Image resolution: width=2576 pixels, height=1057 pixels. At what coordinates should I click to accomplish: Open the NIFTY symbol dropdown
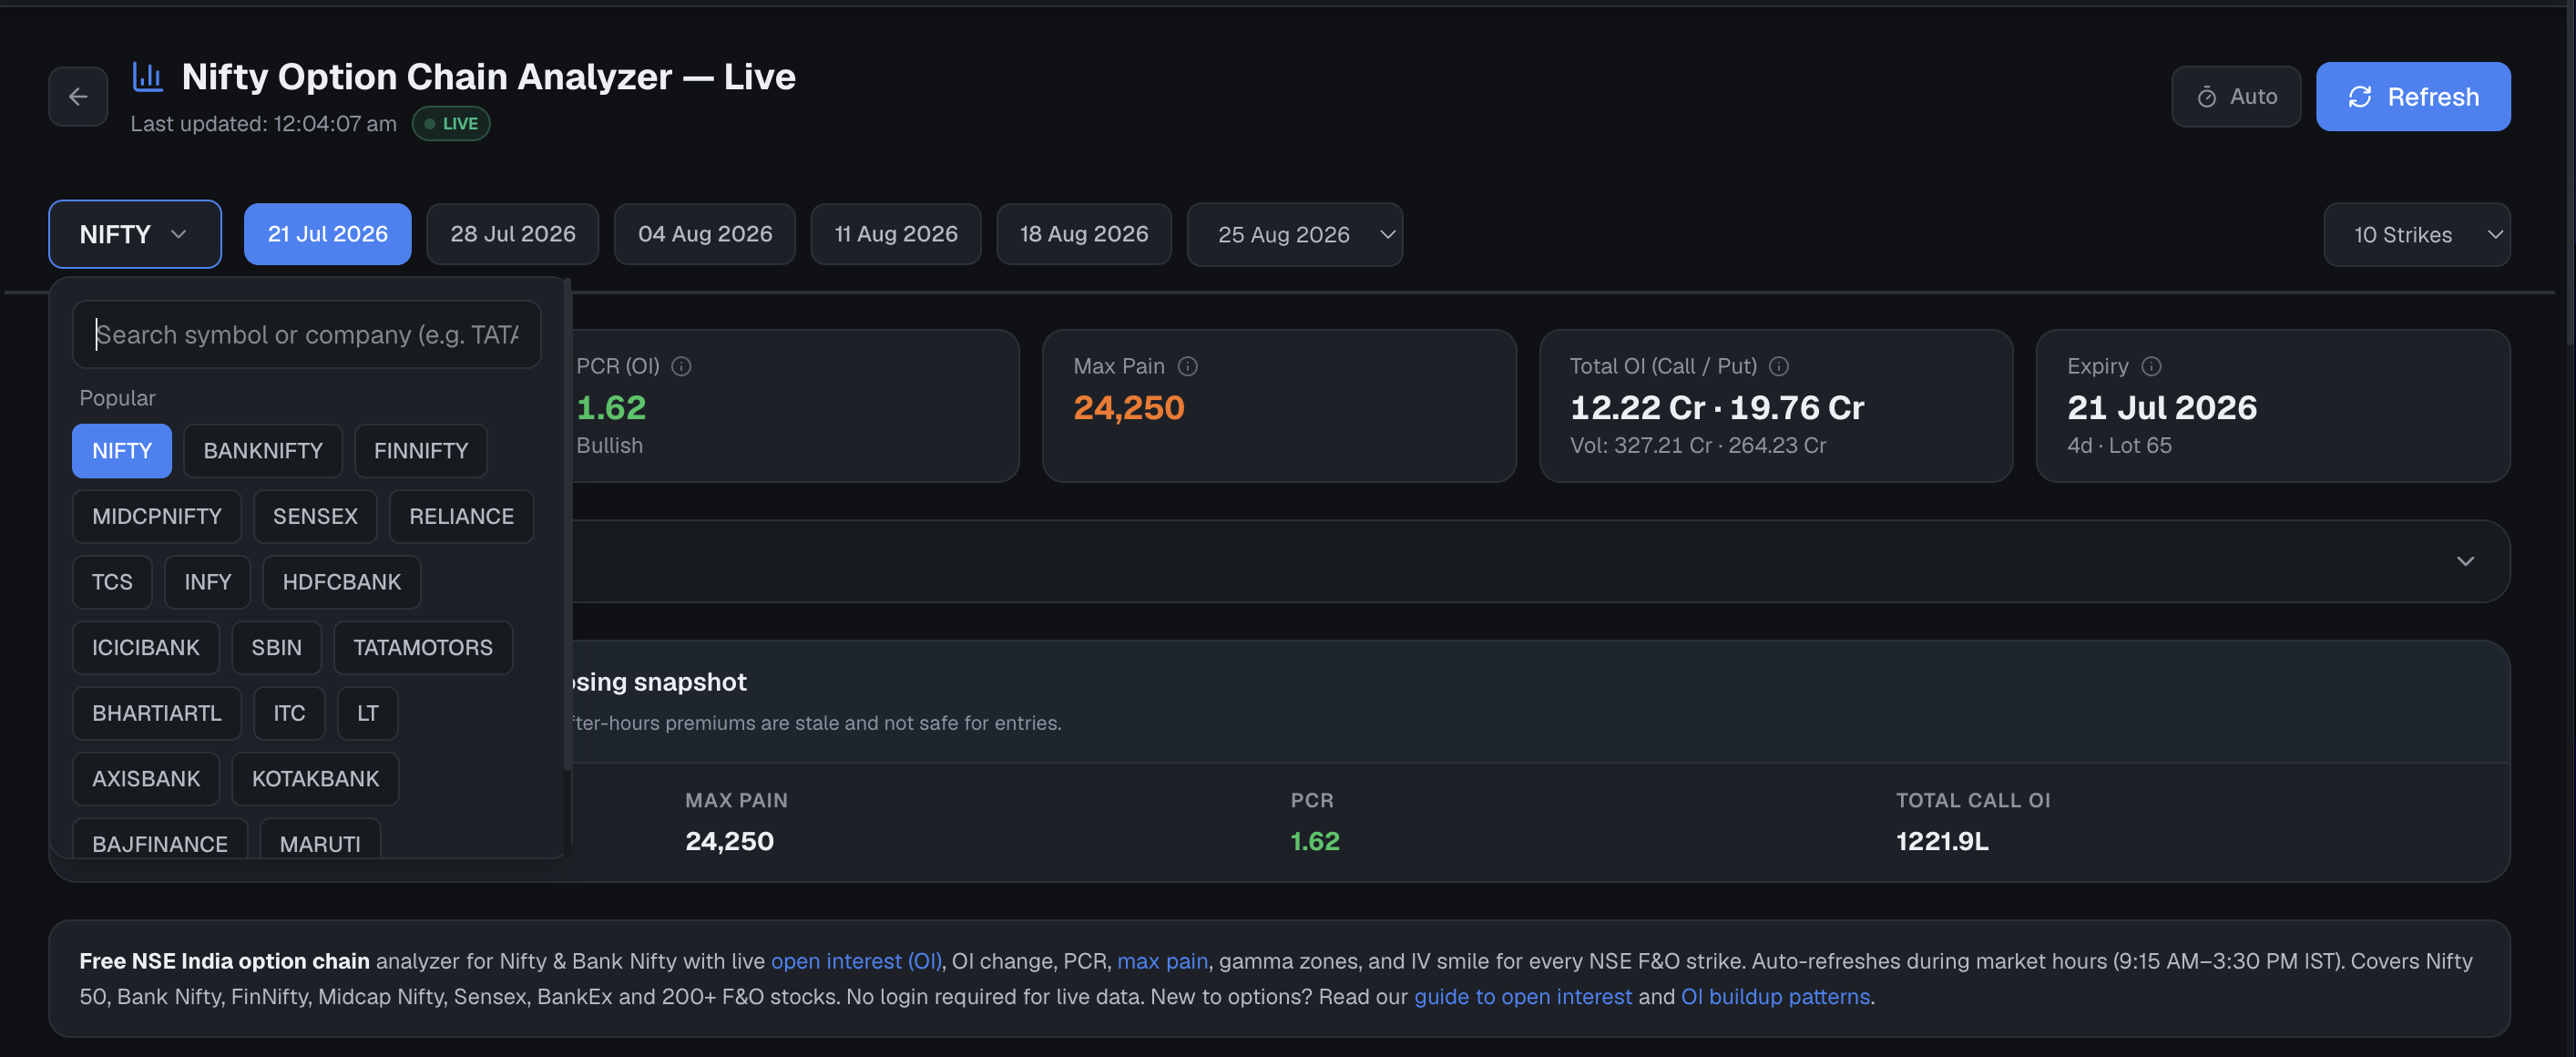[x=135, y=234]
